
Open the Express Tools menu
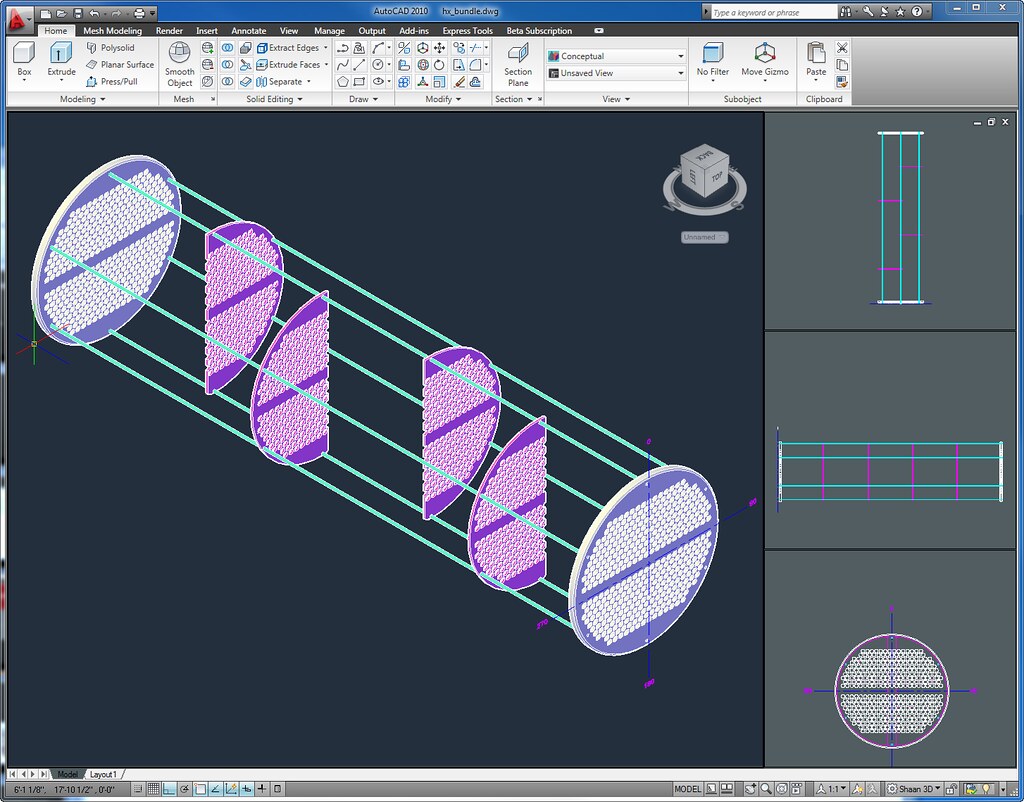[x=467, y=30]
